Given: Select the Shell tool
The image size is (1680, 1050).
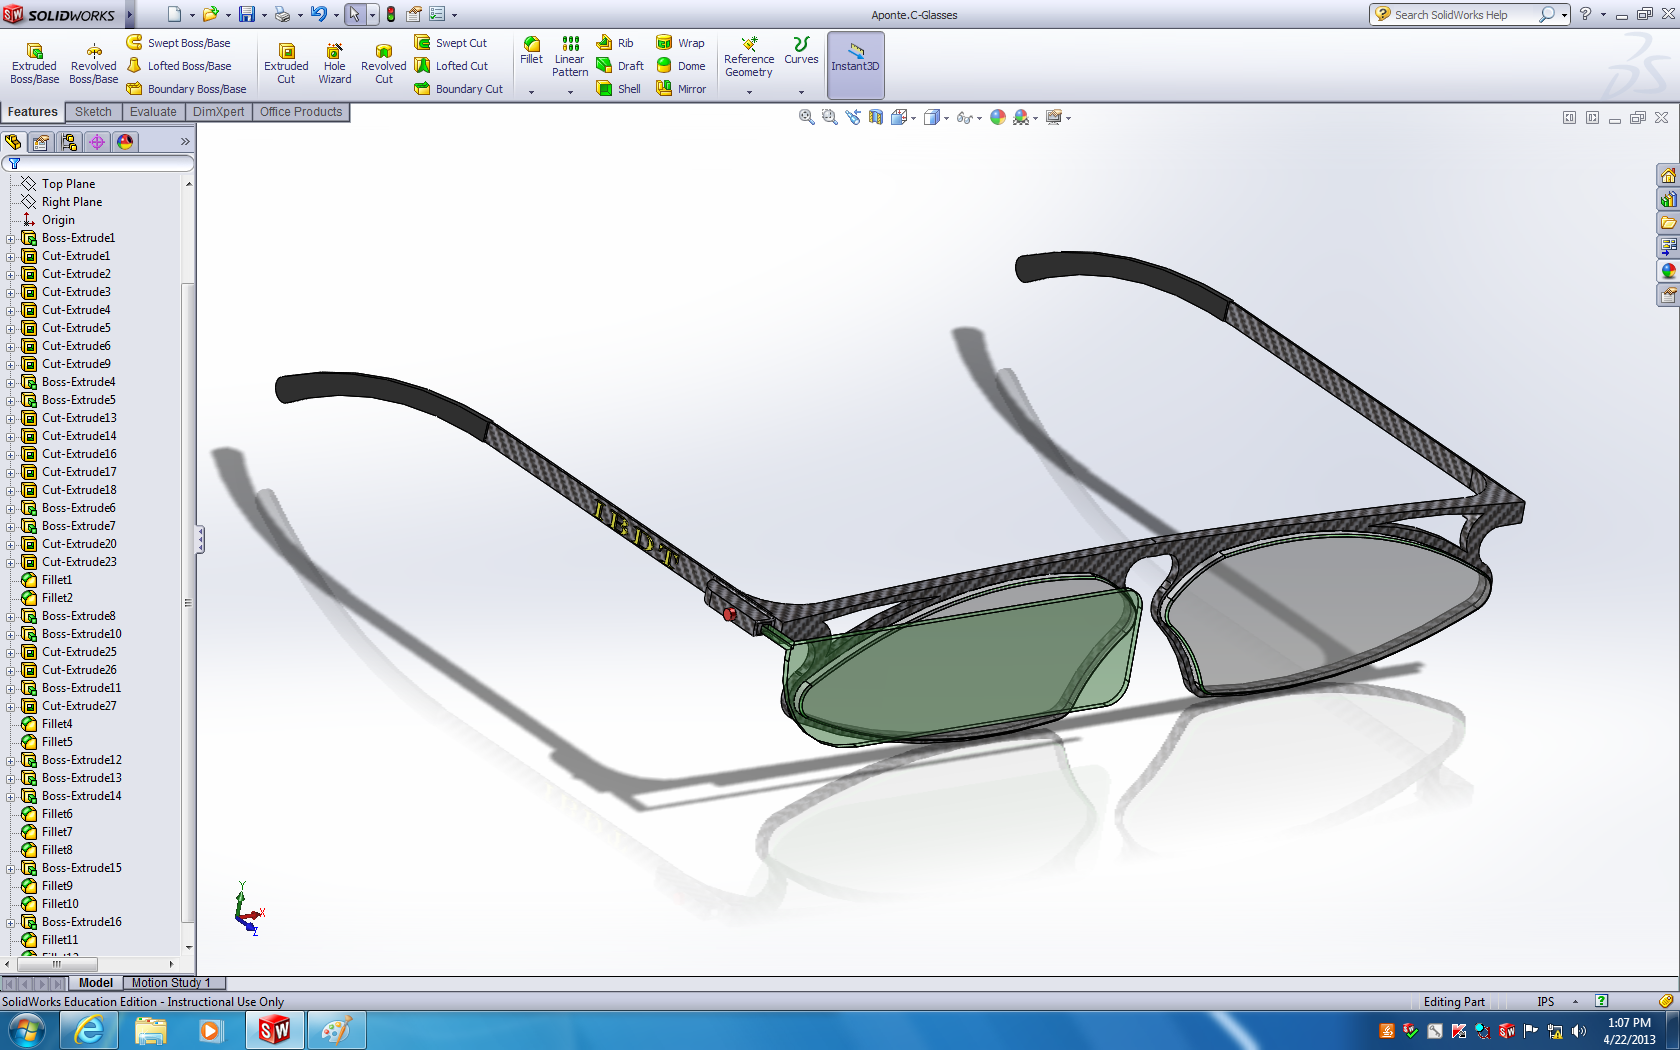Looking at the screenshot, I should click(618, 89).
